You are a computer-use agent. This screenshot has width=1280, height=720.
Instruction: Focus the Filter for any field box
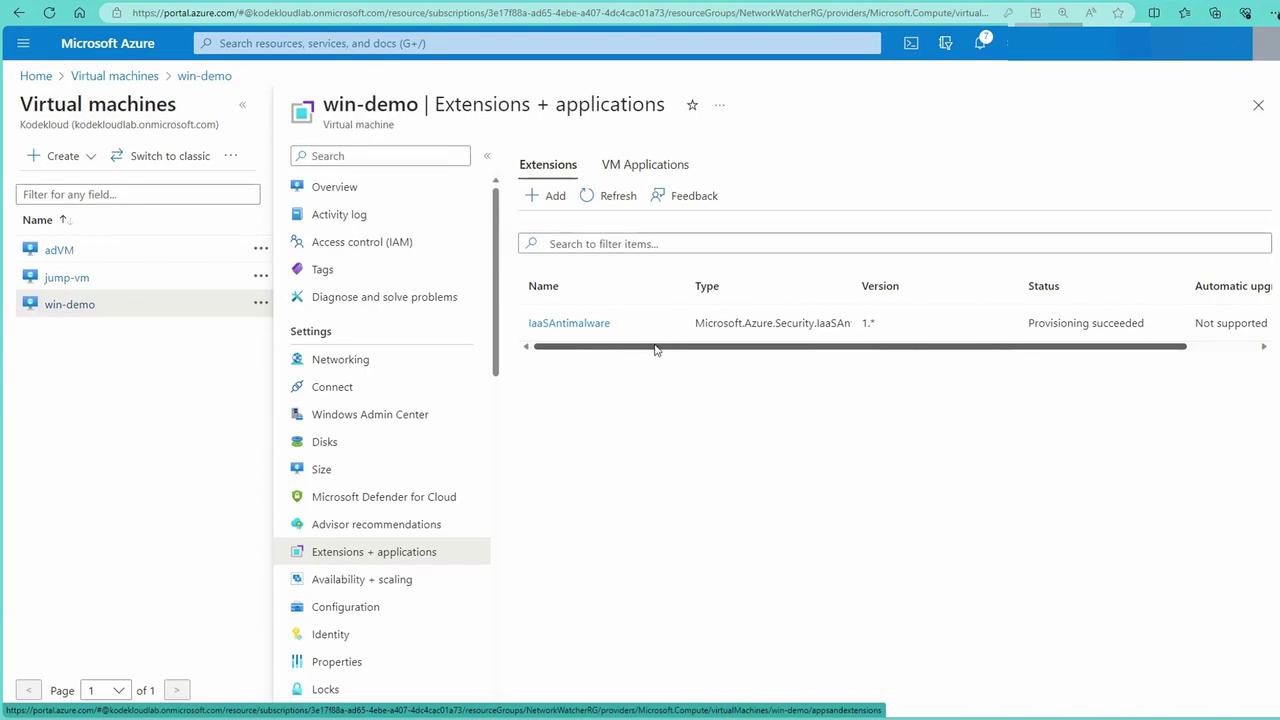138,194
